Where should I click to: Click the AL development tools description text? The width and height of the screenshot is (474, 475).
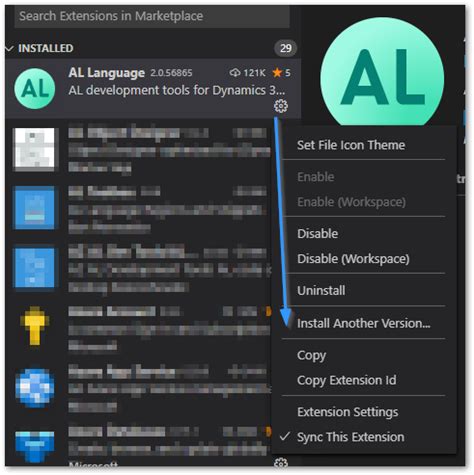(x=177, y=90)
